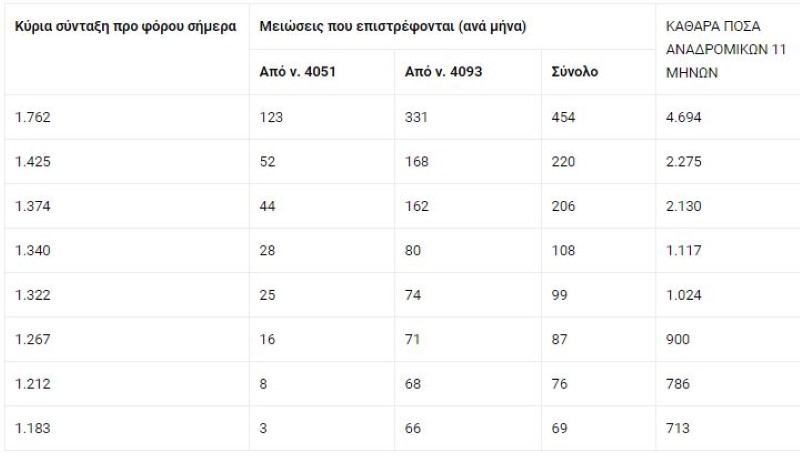The image size is (800, 460).
Task: Click the 1.425 pension cell
Action: tap(33, 162)
